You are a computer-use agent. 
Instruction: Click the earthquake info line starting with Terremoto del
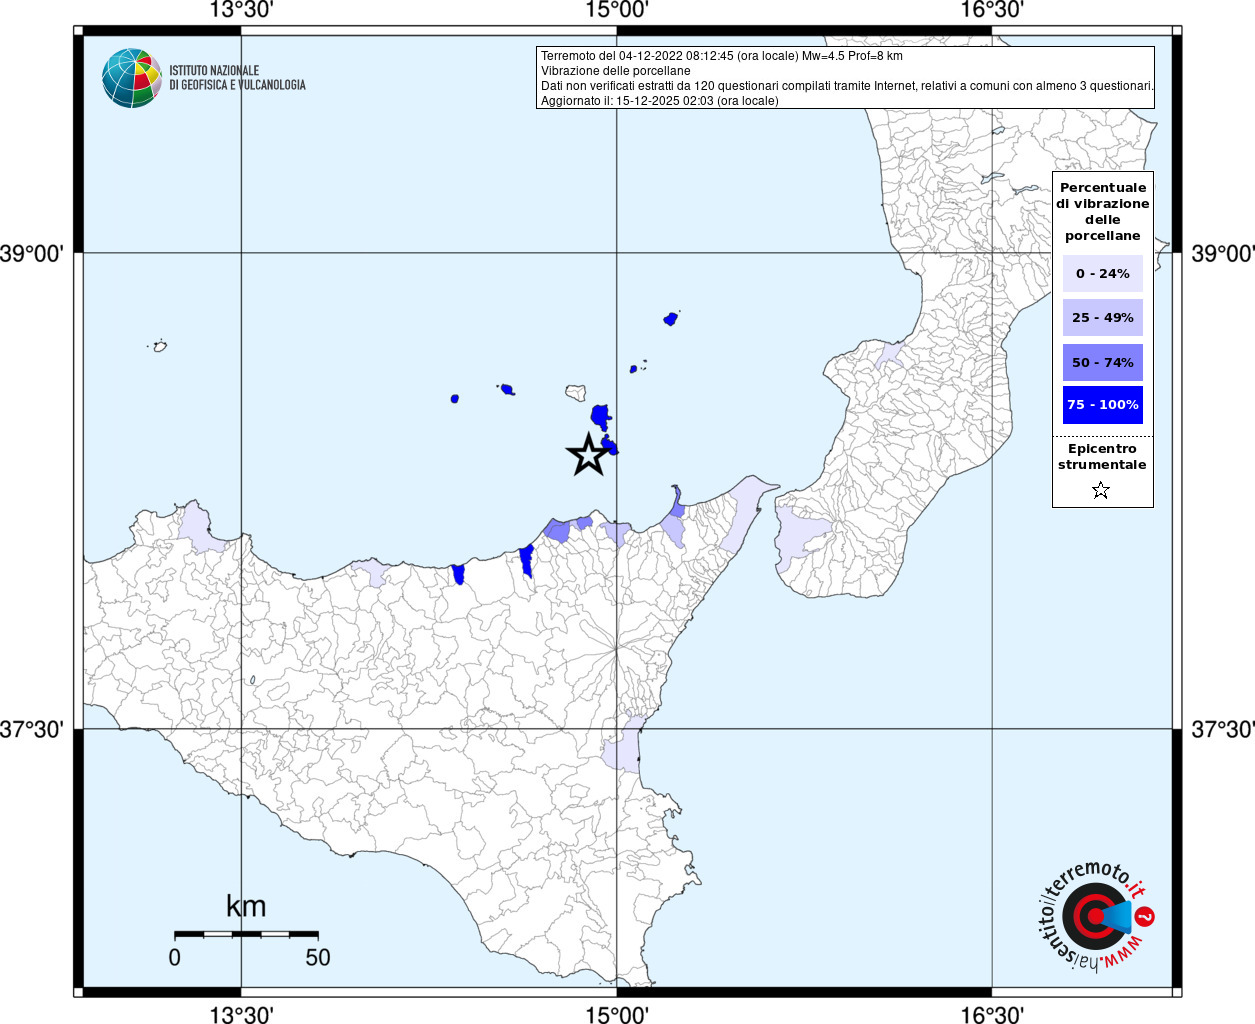tap(721, 56)
